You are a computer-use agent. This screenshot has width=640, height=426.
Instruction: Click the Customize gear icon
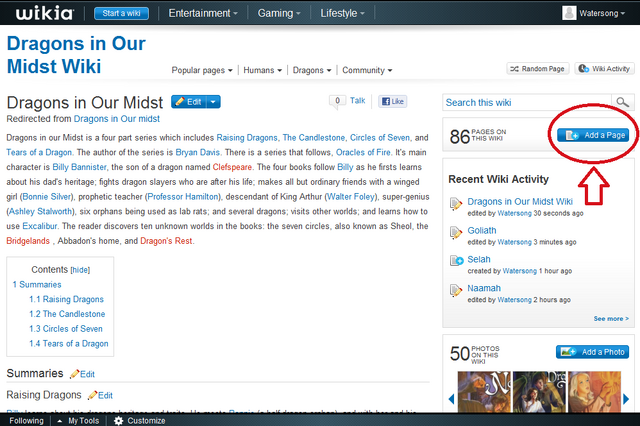pyautogui.click(x=118, y=421)
